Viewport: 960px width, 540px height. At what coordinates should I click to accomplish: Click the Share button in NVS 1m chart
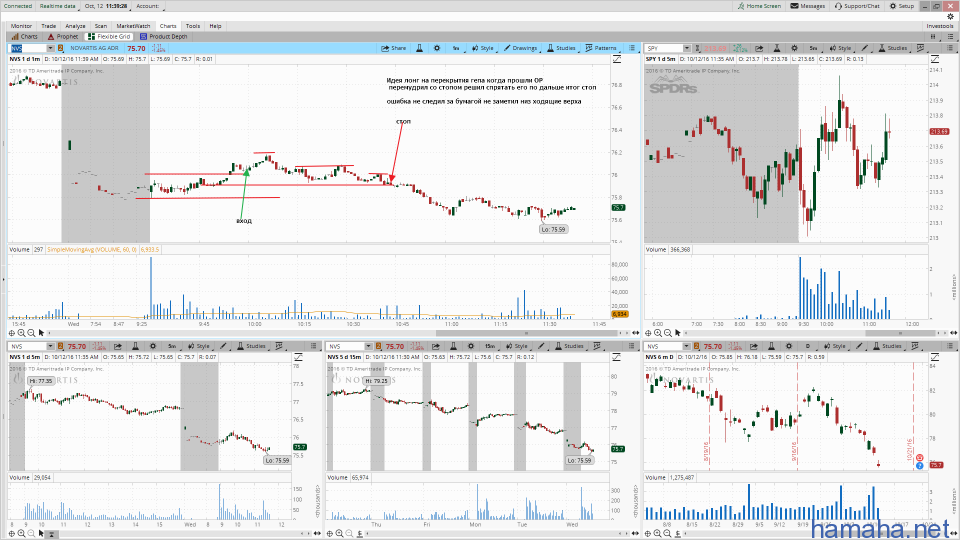point(394,48)
